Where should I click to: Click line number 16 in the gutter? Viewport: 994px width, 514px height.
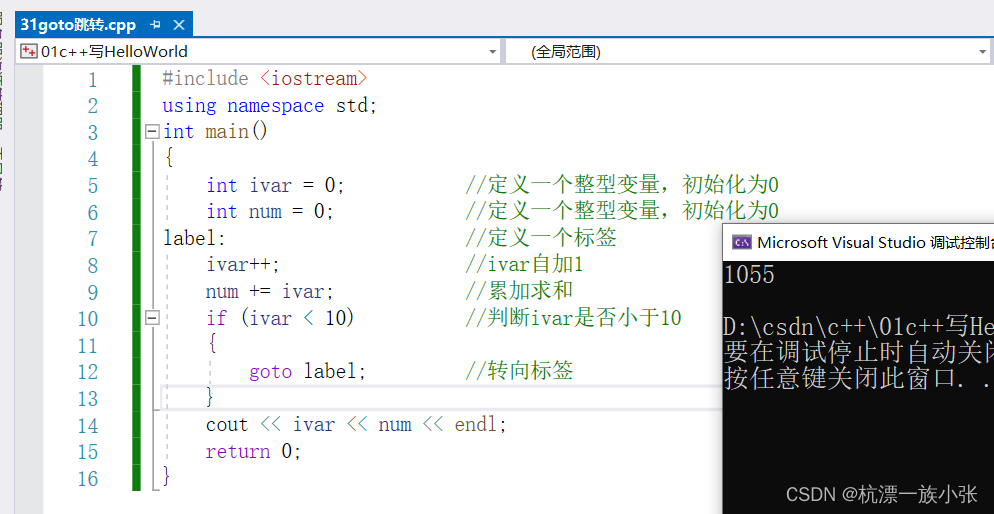point(89,479)
